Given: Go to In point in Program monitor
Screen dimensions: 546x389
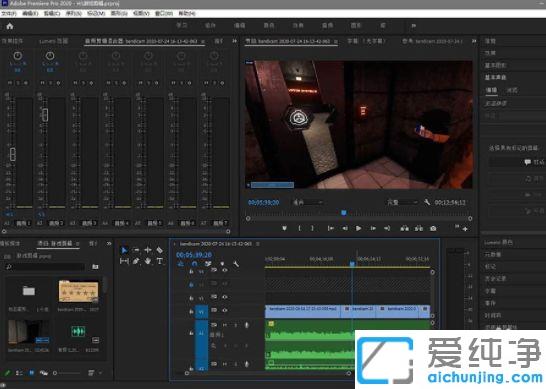Looking at the screenshot, I should pyautogui.click(x=330, y=228).
